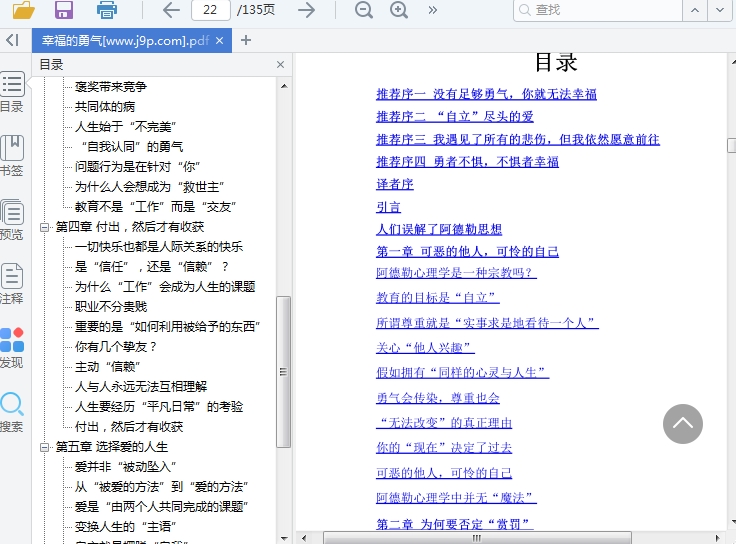
Task: Open the 注释 annotations sidebar icon
Action: [12, 283]
